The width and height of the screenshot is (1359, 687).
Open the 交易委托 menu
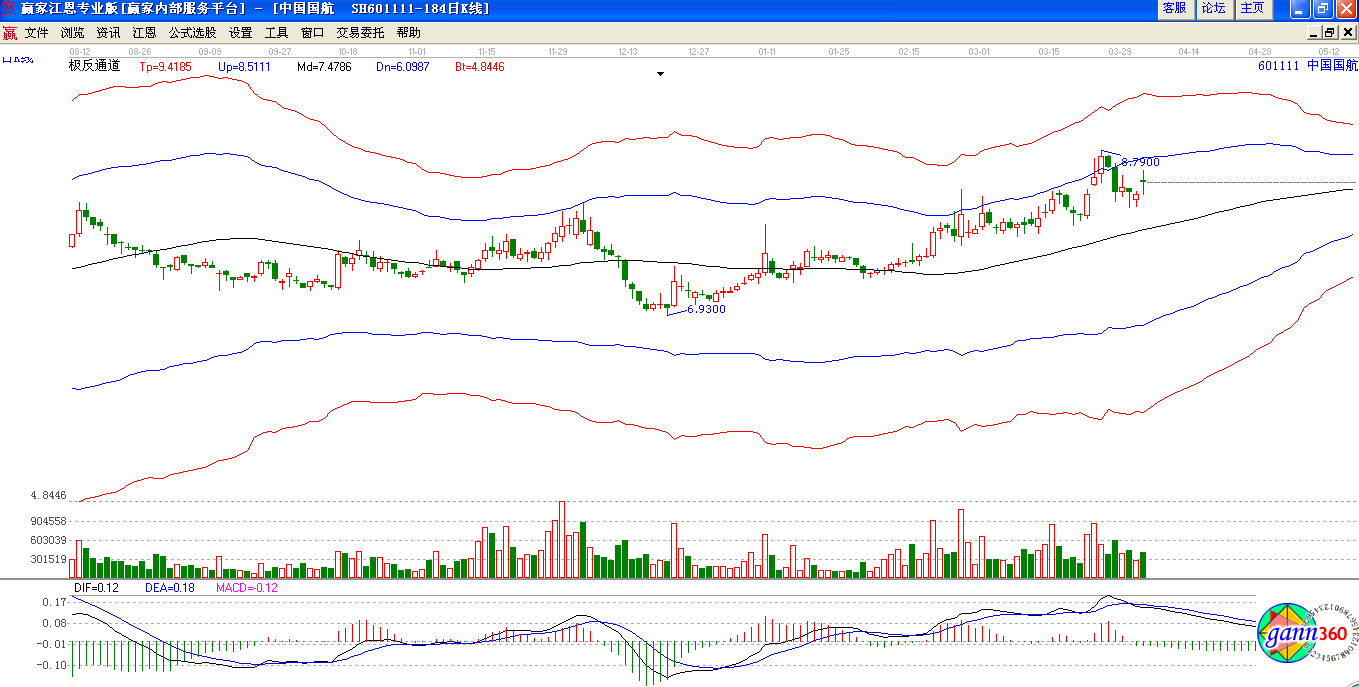360,33
